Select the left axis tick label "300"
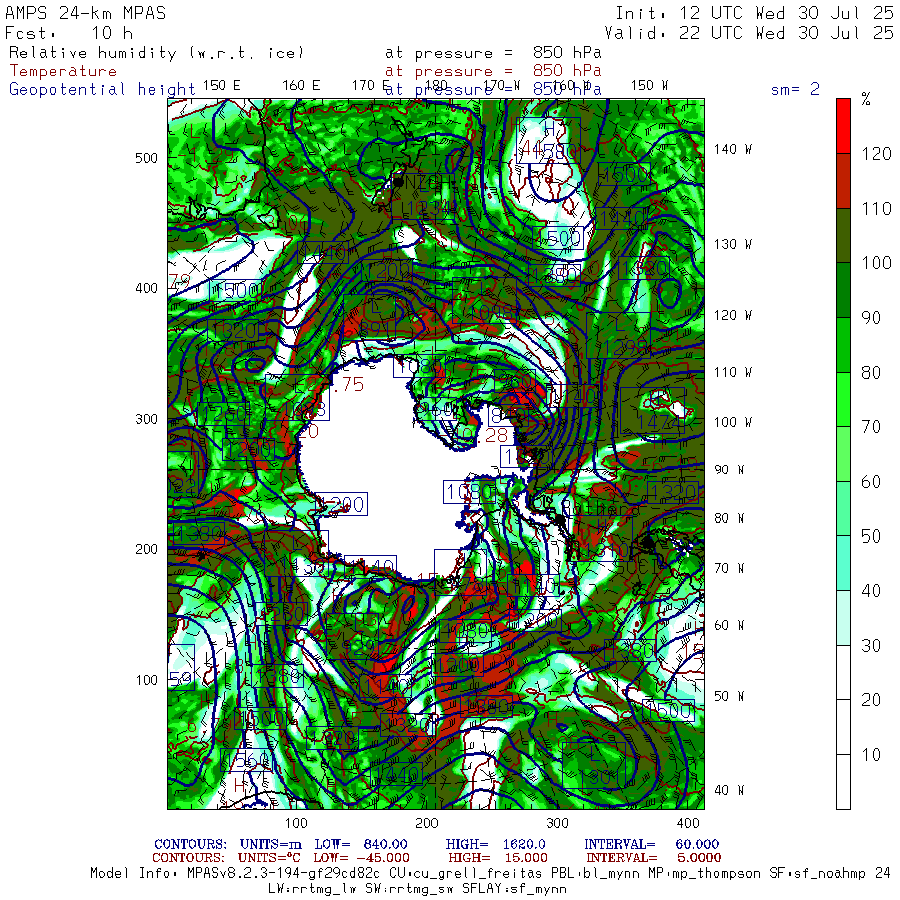 coord(146,419)
